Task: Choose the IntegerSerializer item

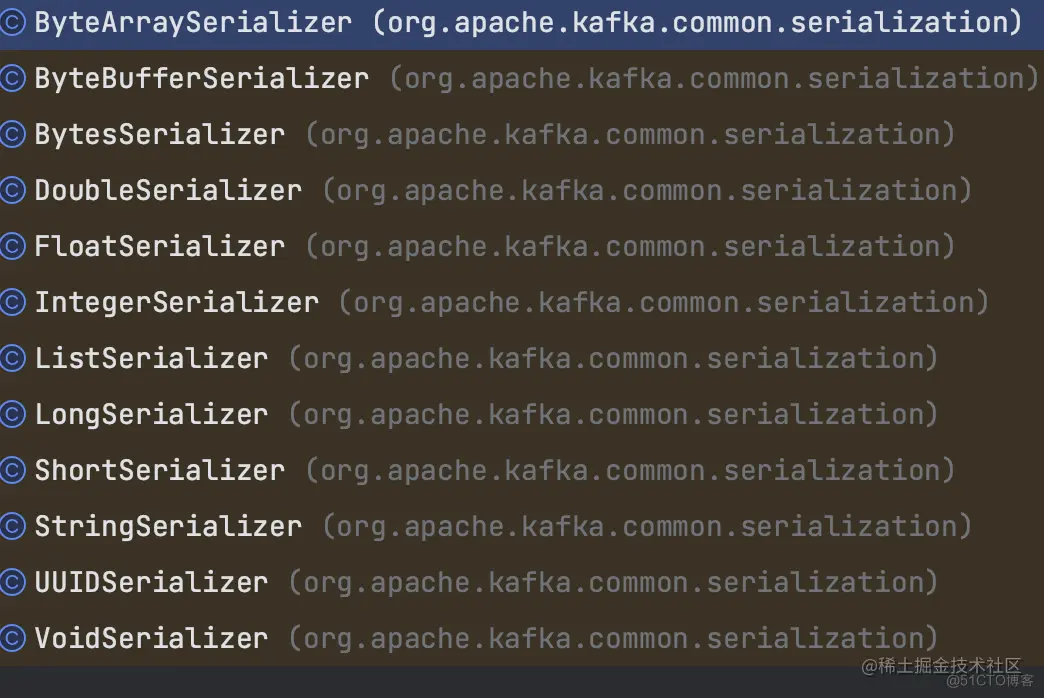Action: click(522, 302)
